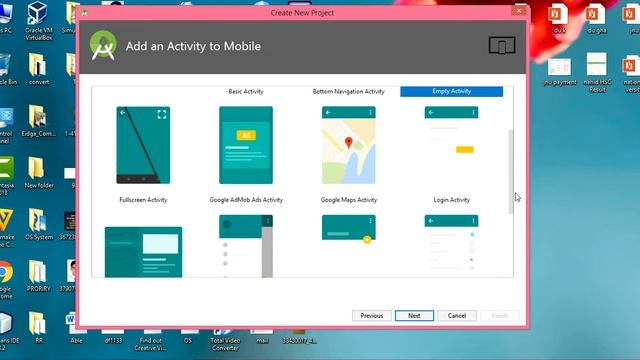Select the OS System desktop icon
Screen dimensions: 640x360
coord(39,224)
